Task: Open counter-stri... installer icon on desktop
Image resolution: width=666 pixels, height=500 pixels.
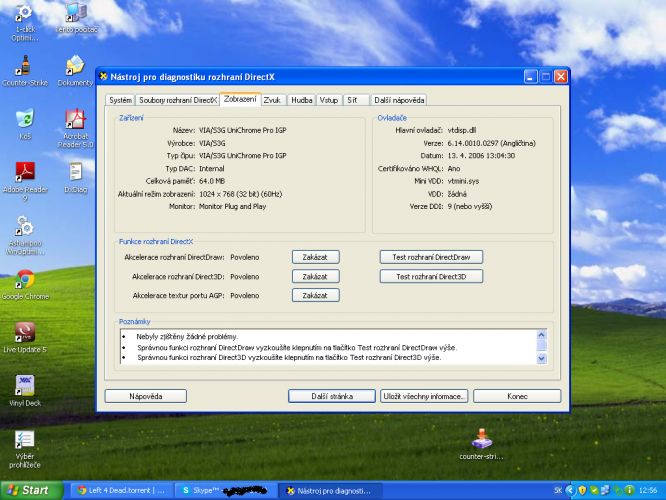Action: (x=481, y=444)
